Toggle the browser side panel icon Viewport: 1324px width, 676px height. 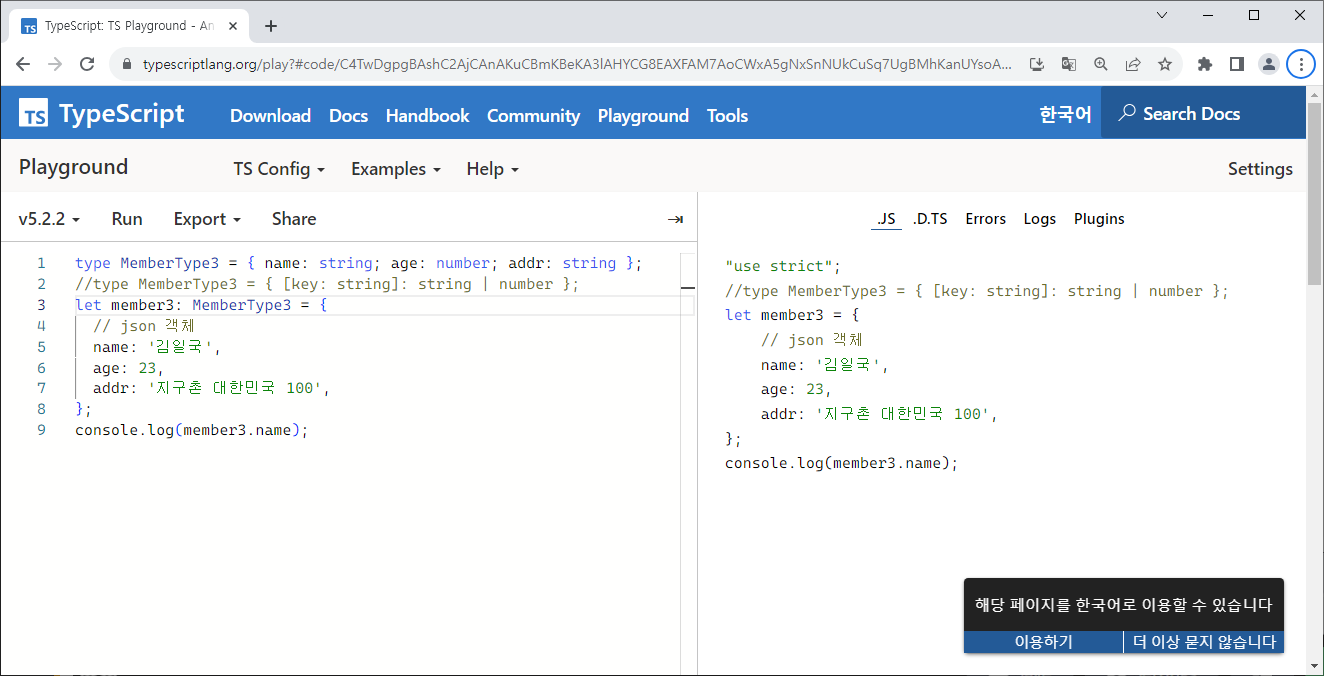pos(1237,64)
